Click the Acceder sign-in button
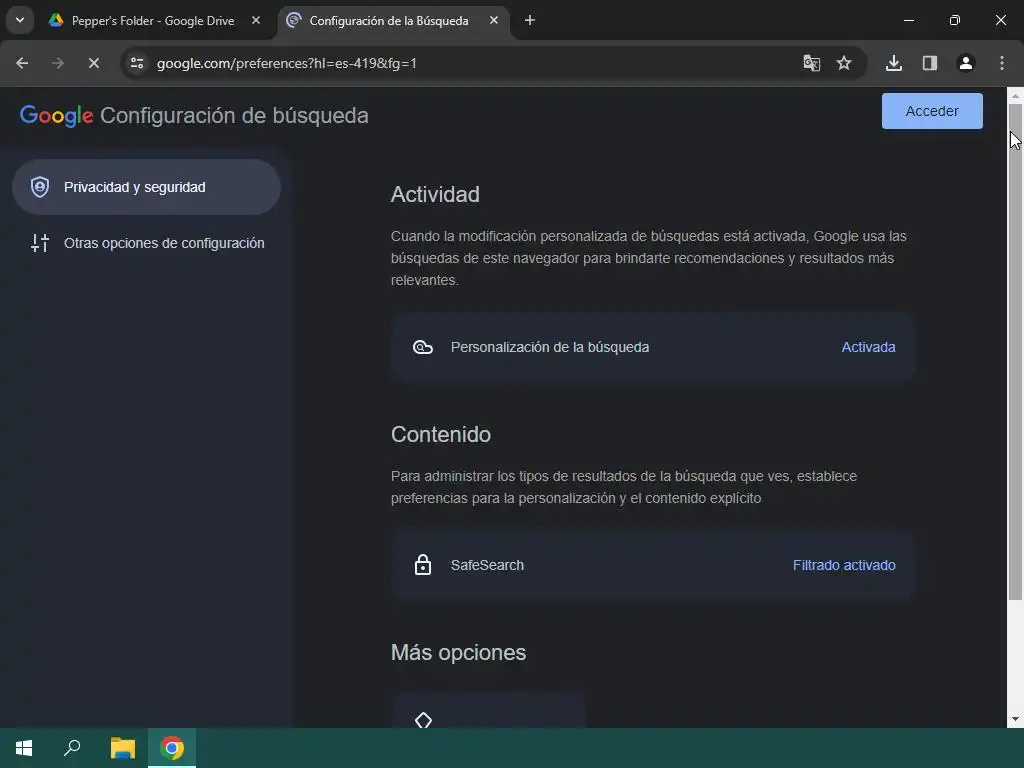The image size is (1024, 768). [x=932, y=111]
